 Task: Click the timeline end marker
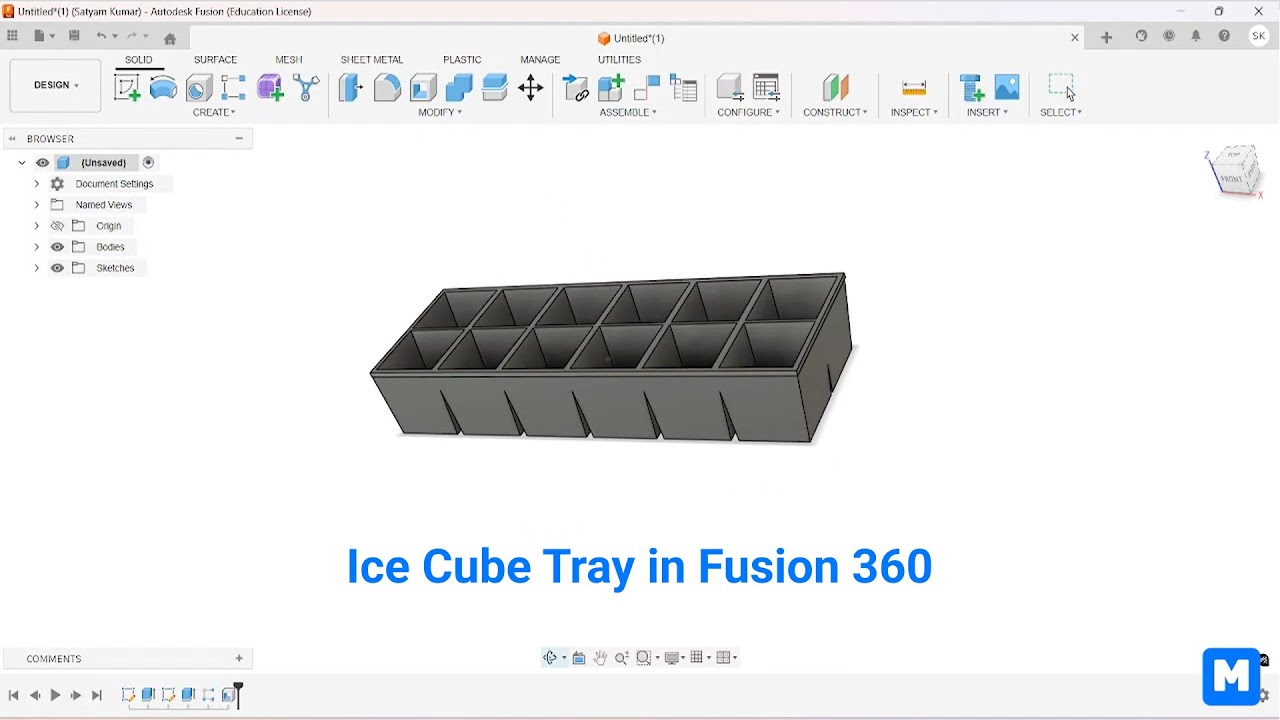click(238, 694)
